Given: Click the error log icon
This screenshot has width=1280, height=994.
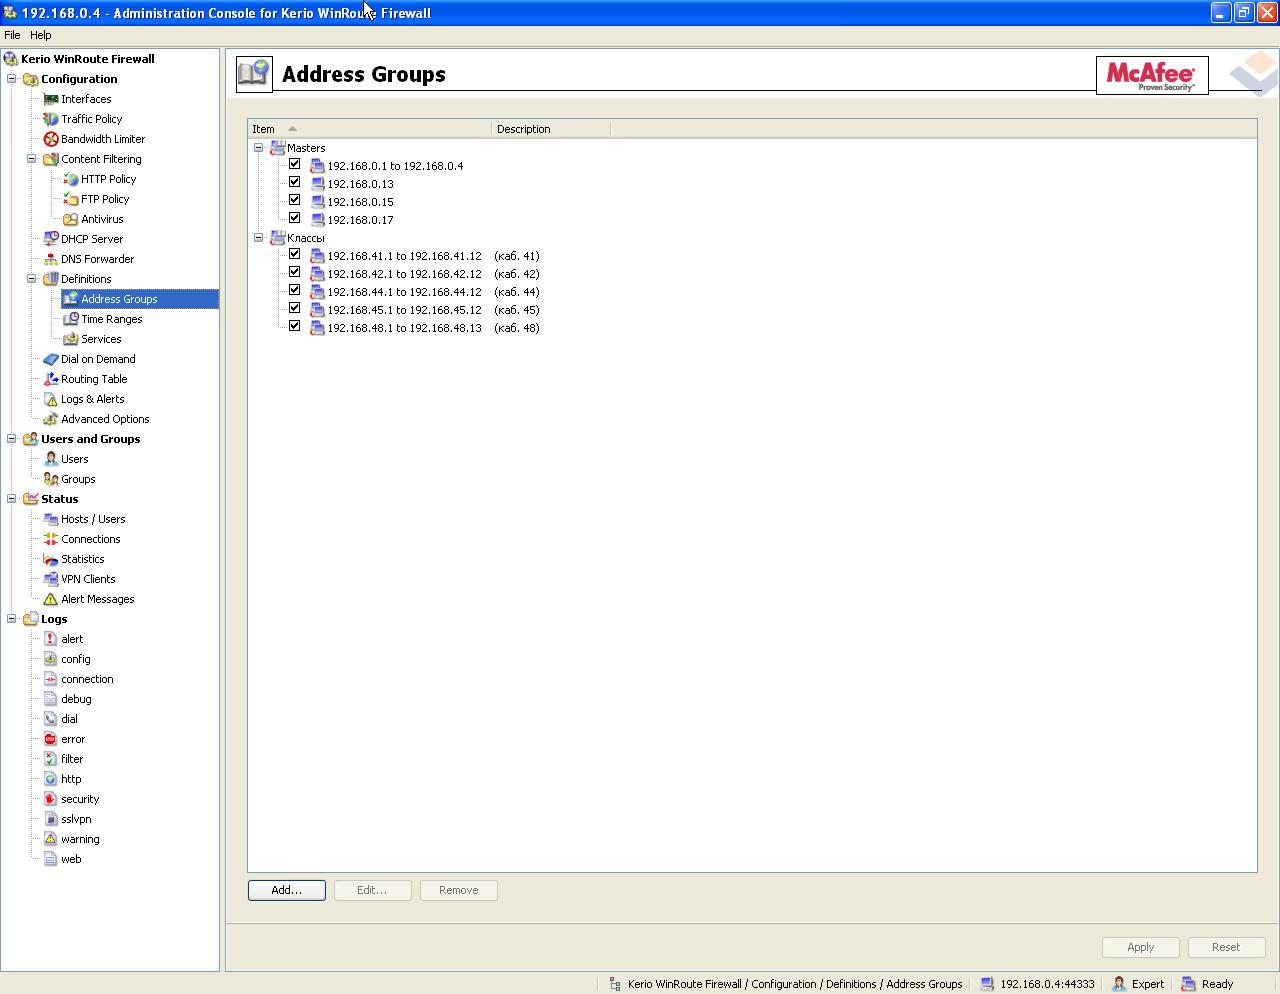Looking at the screenshot, I should (x=50, y=739).
